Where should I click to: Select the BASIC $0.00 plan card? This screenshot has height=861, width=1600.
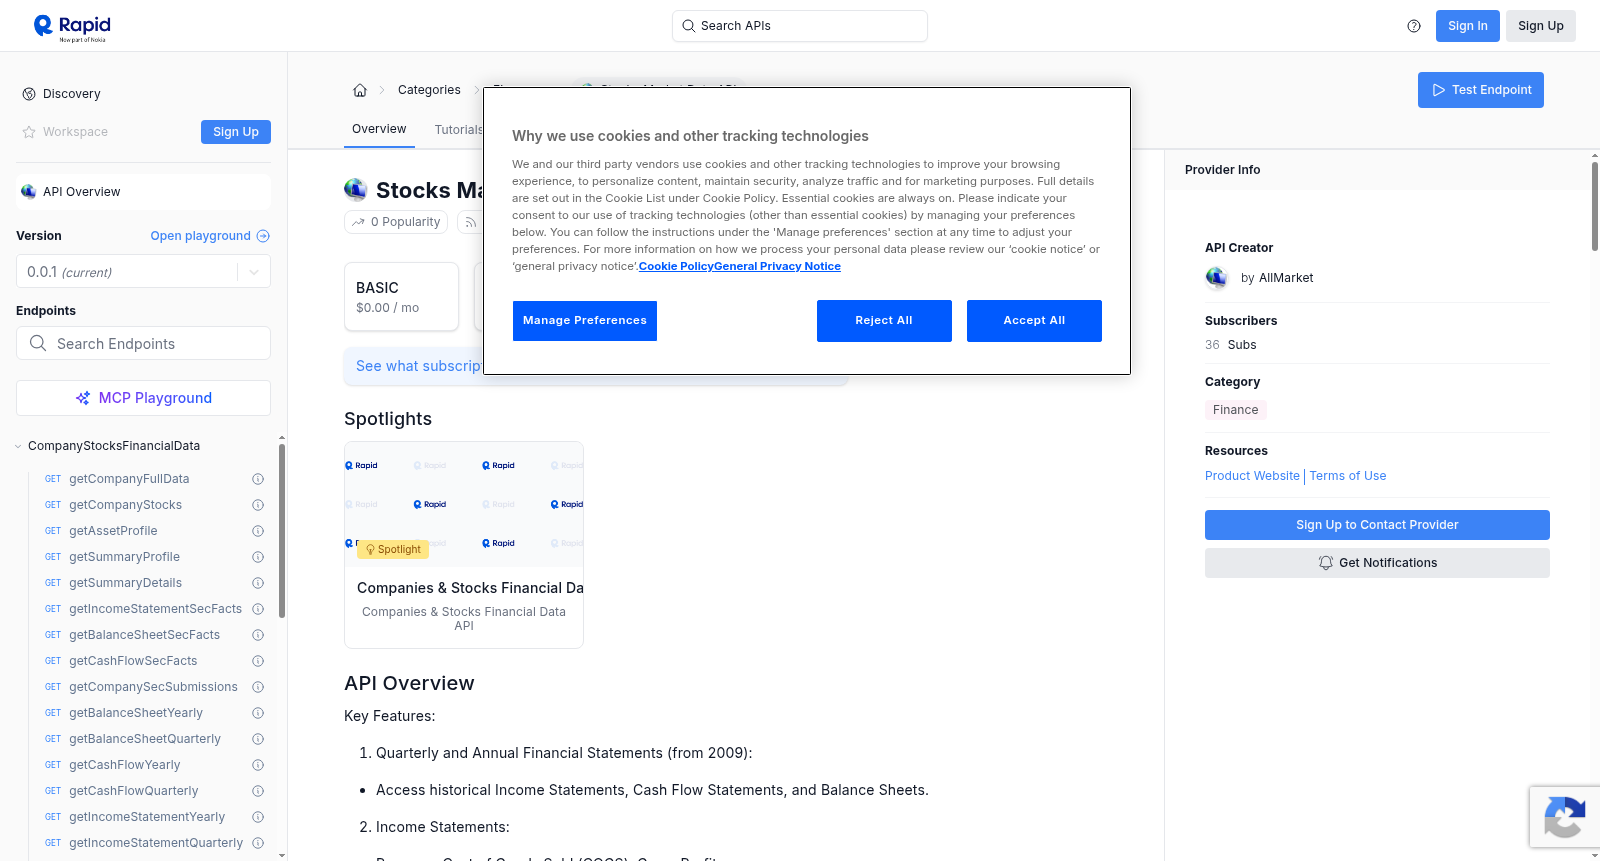pyautogui.click(x=401, y=297)
